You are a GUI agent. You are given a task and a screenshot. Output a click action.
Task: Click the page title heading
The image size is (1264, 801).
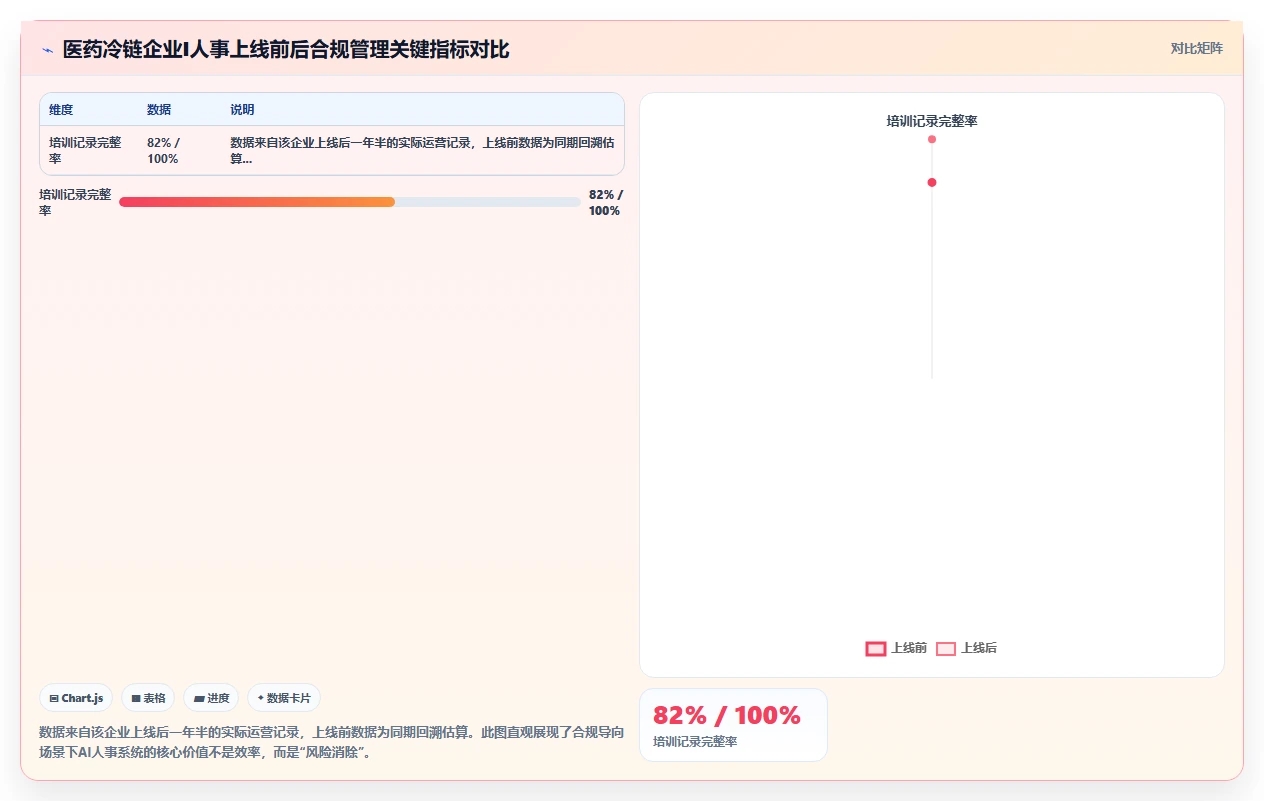click(286, 50)
